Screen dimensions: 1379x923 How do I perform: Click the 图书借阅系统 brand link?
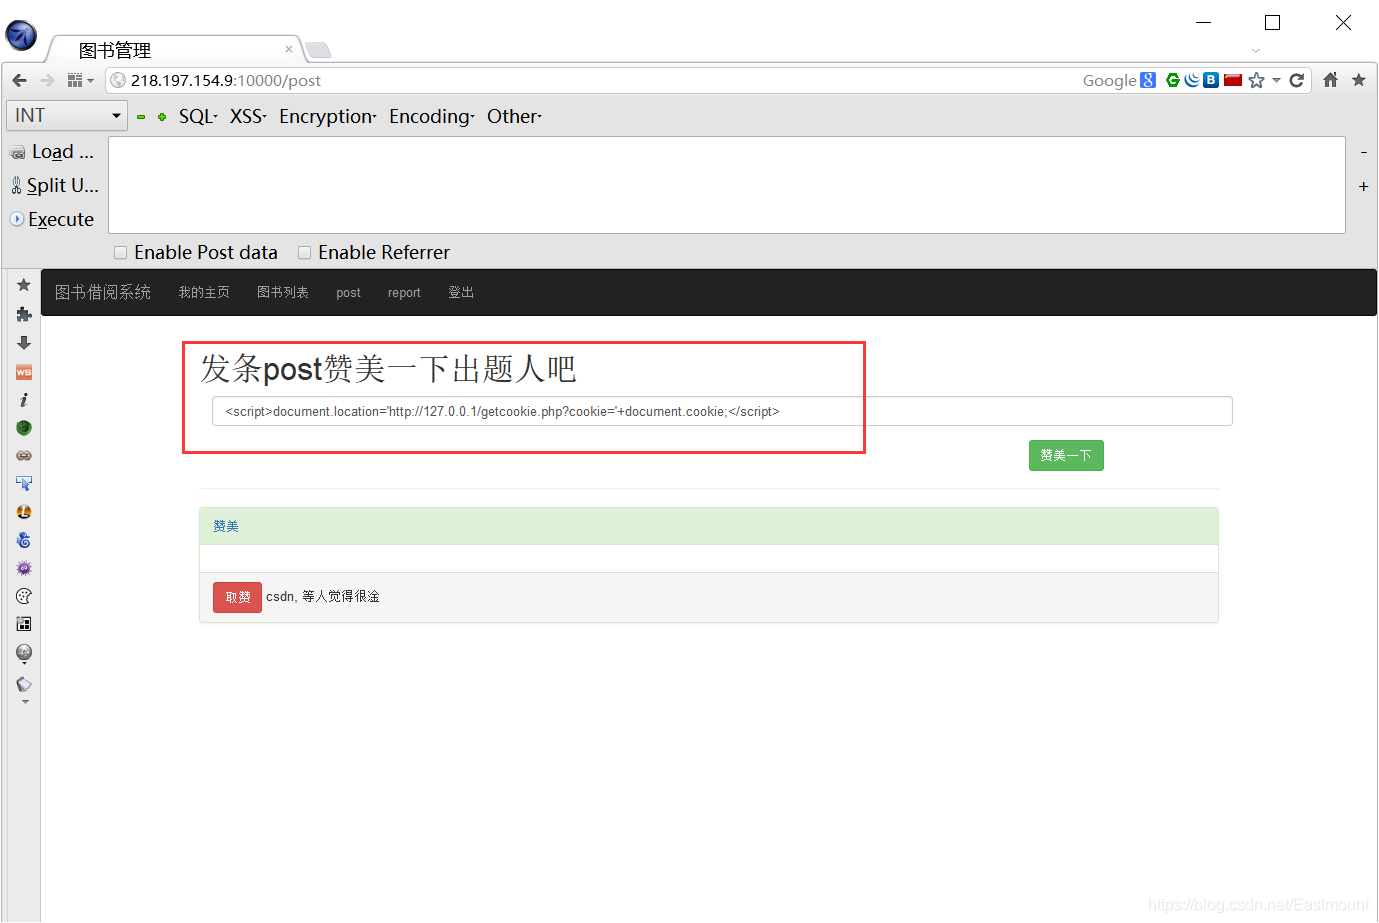click(x=103, y=292)
